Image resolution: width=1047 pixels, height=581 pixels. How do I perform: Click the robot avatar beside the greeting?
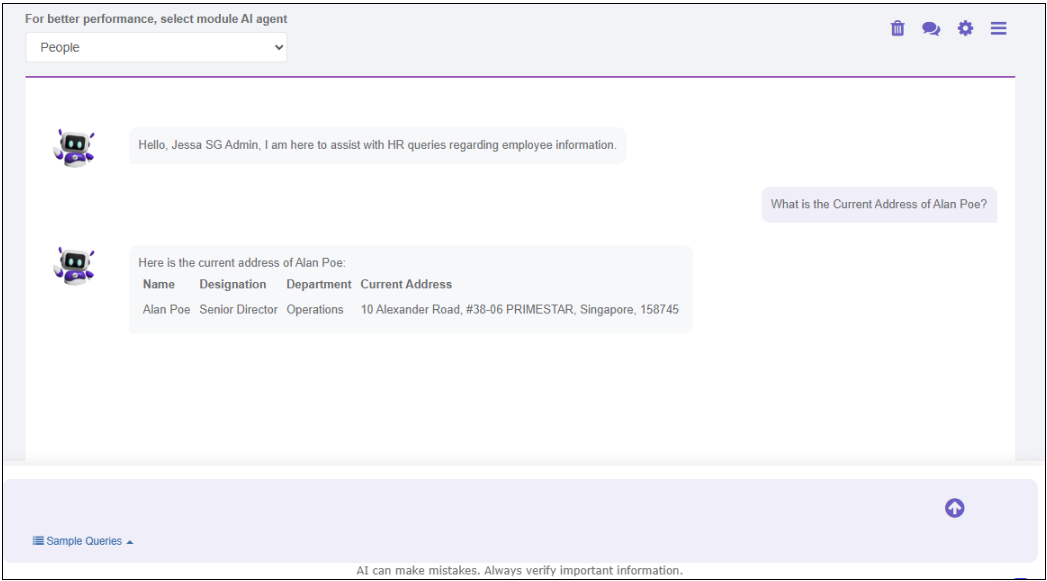(x=74, y=148)
